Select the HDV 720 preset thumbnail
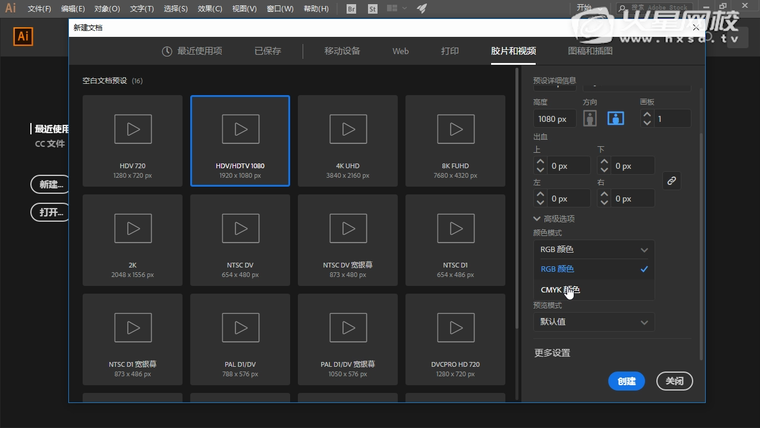Viewport: 760px width, 428px height. click(x=133, y=140)
